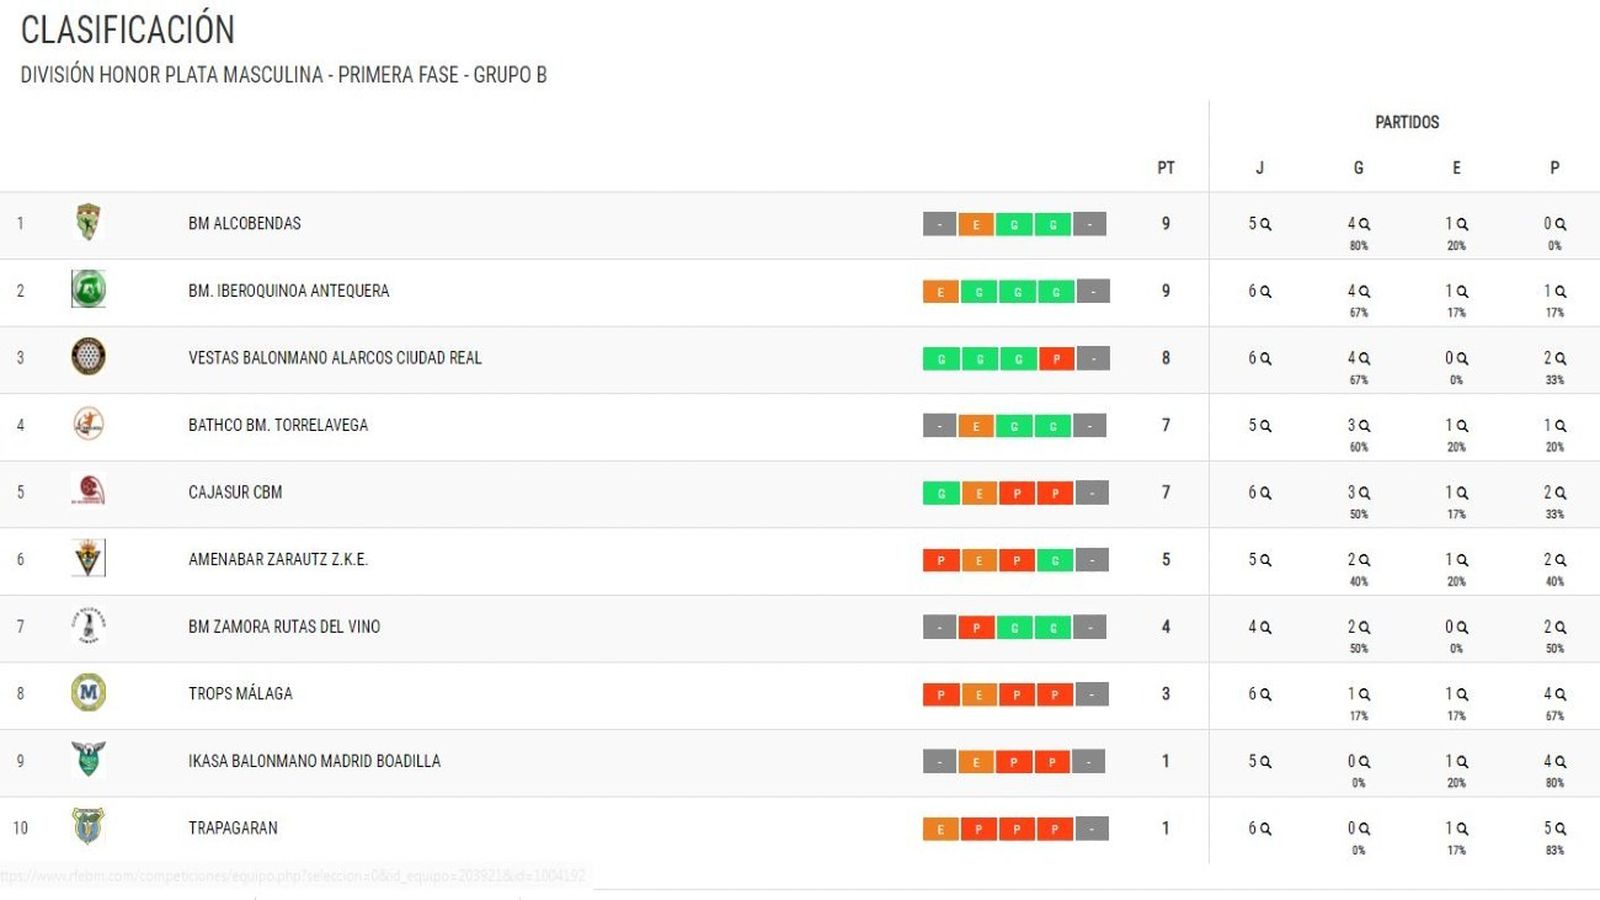The image size is (1600, 900).
Task: Open magnifier next to Alcobendas played matches
Action: point(1265,224)
